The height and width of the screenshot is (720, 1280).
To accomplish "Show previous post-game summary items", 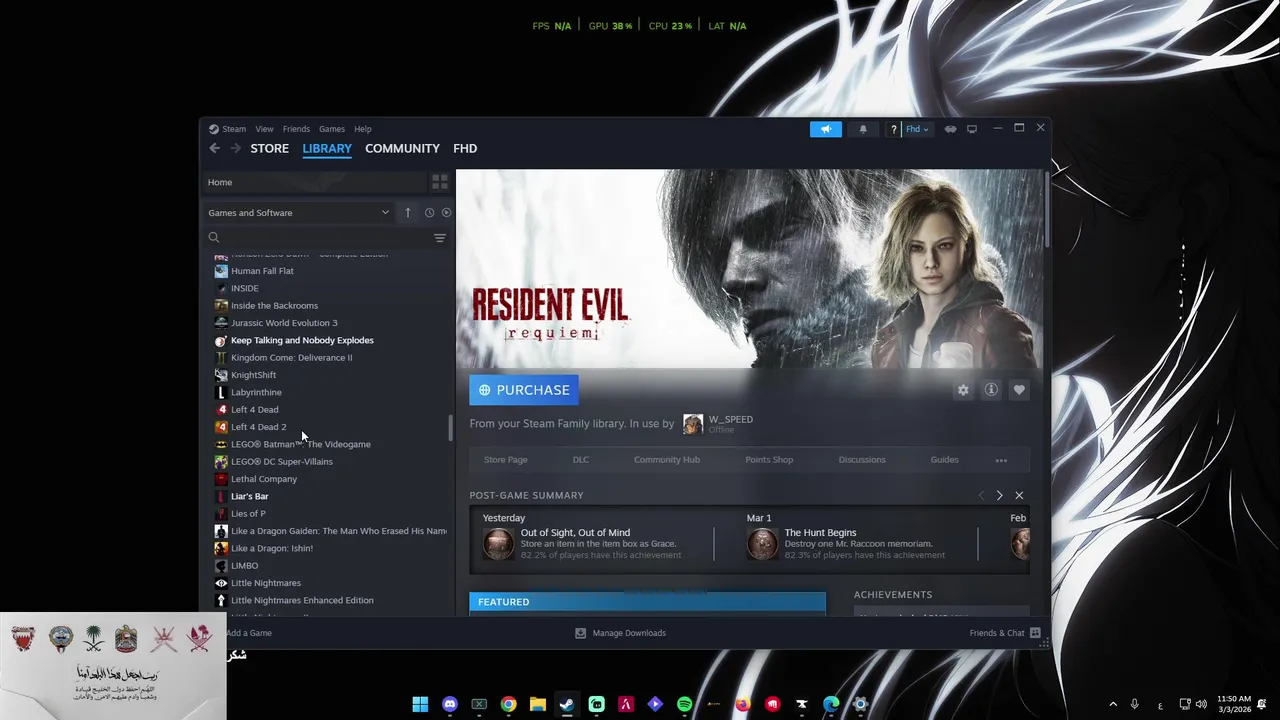I will coord(981,495).
